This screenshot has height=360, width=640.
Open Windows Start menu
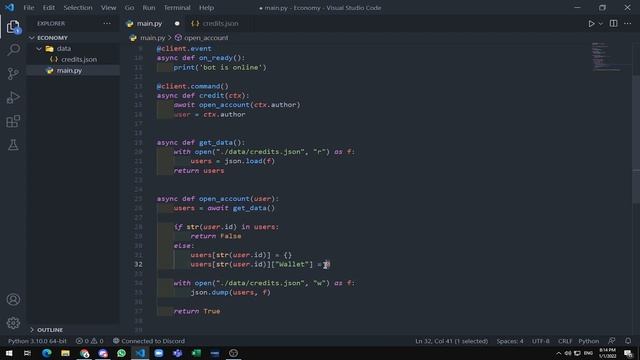coord(9,353)
